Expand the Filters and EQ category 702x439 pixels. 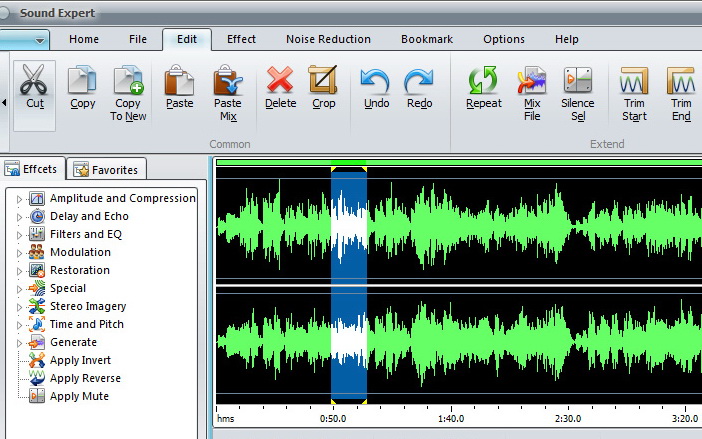coord(18,234)
